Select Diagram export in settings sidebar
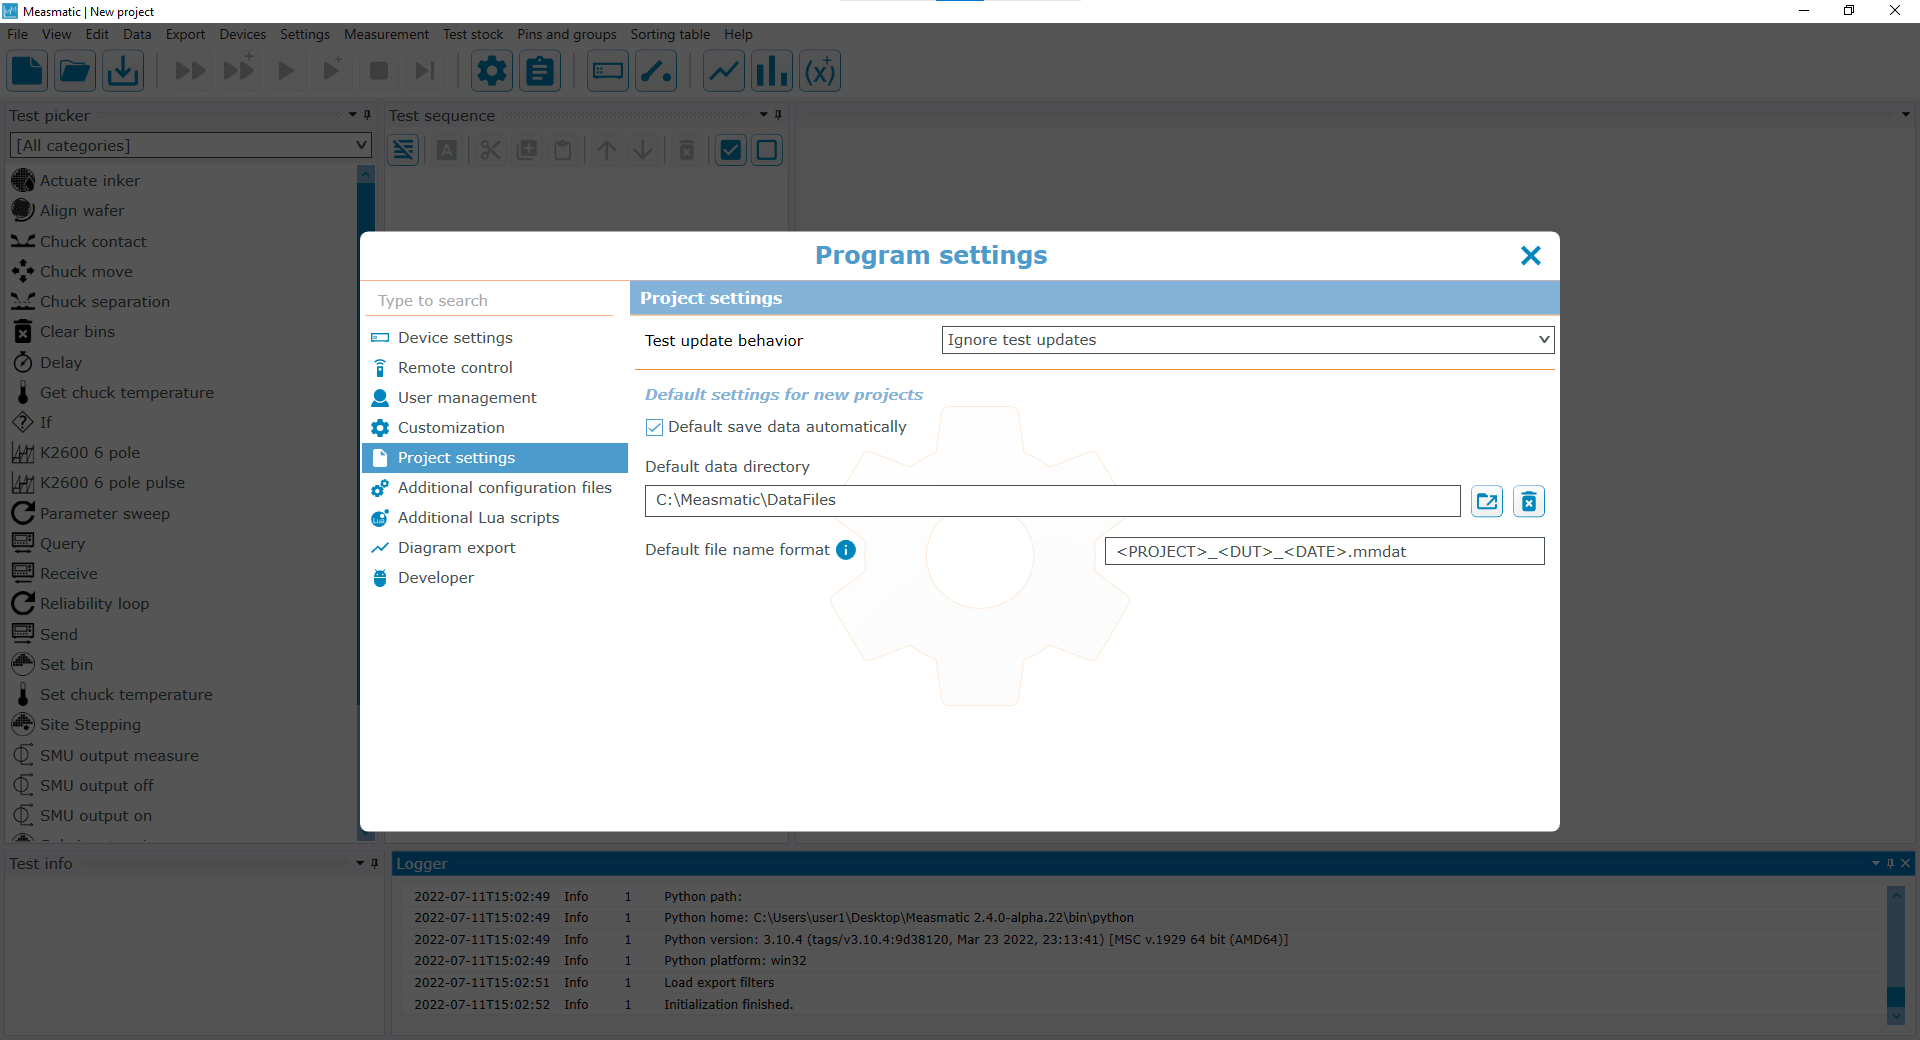This screenshot has width=1920, height=1040. [x=495, y=548]
